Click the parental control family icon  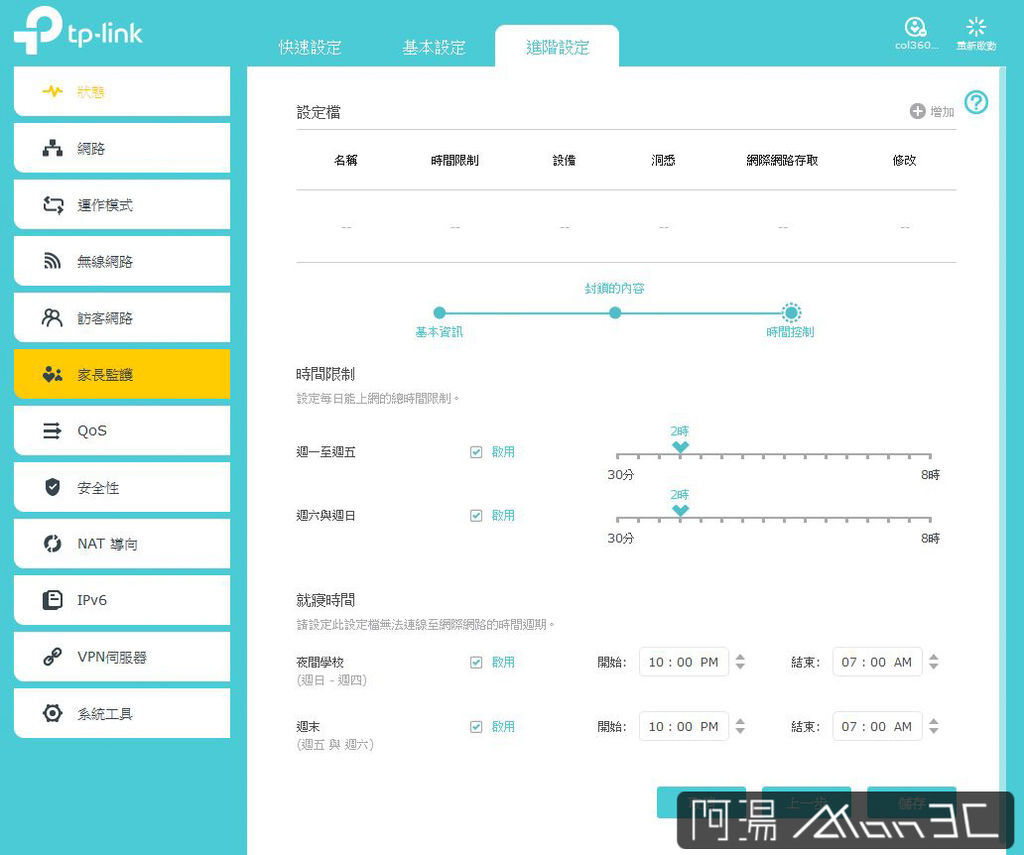point(52,374)
